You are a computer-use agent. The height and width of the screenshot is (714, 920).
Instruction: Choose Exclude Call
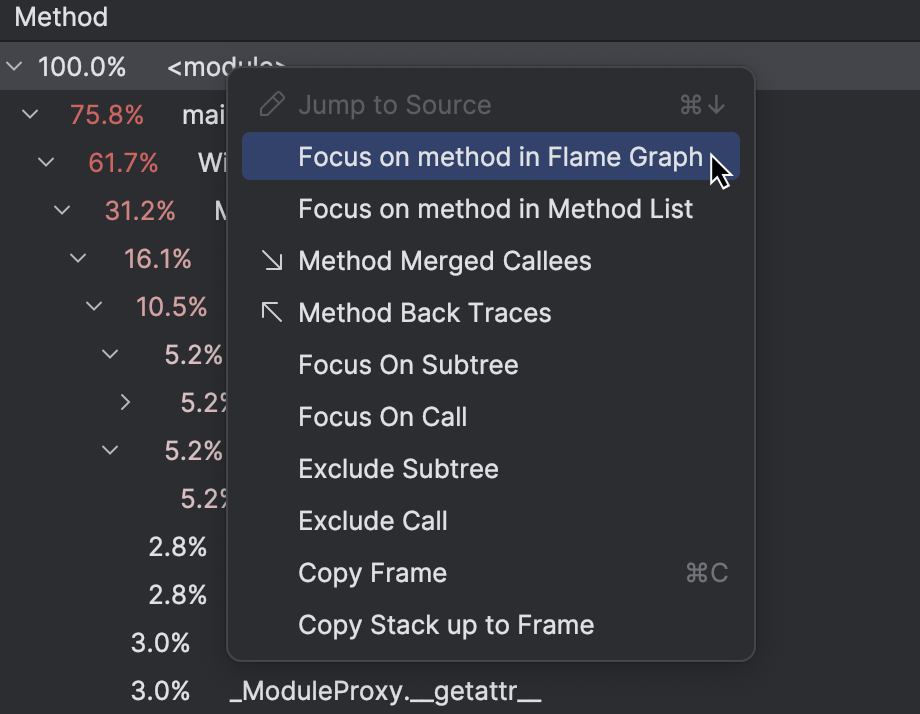click(373, 520)
